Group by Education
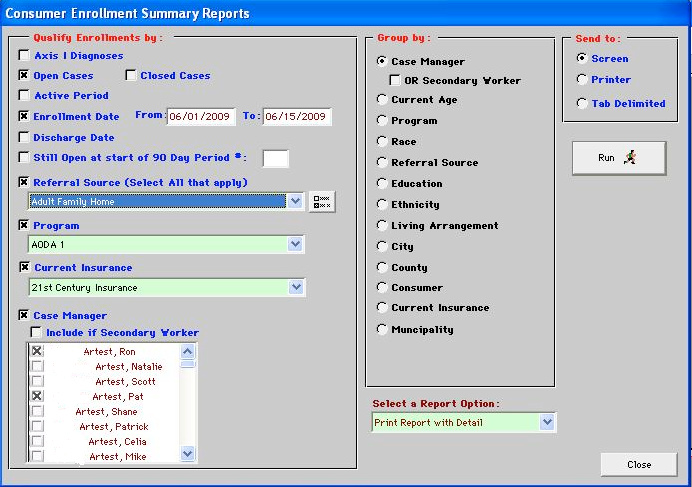Screen dimensions: 692x487 (x=382, y=183)
